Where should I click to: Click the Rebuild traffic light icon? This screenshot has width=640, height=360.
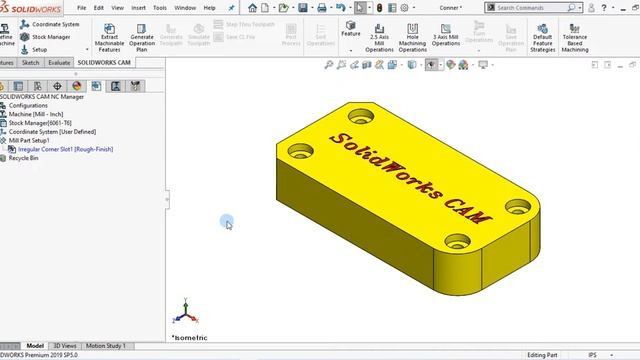pos(379,8)
